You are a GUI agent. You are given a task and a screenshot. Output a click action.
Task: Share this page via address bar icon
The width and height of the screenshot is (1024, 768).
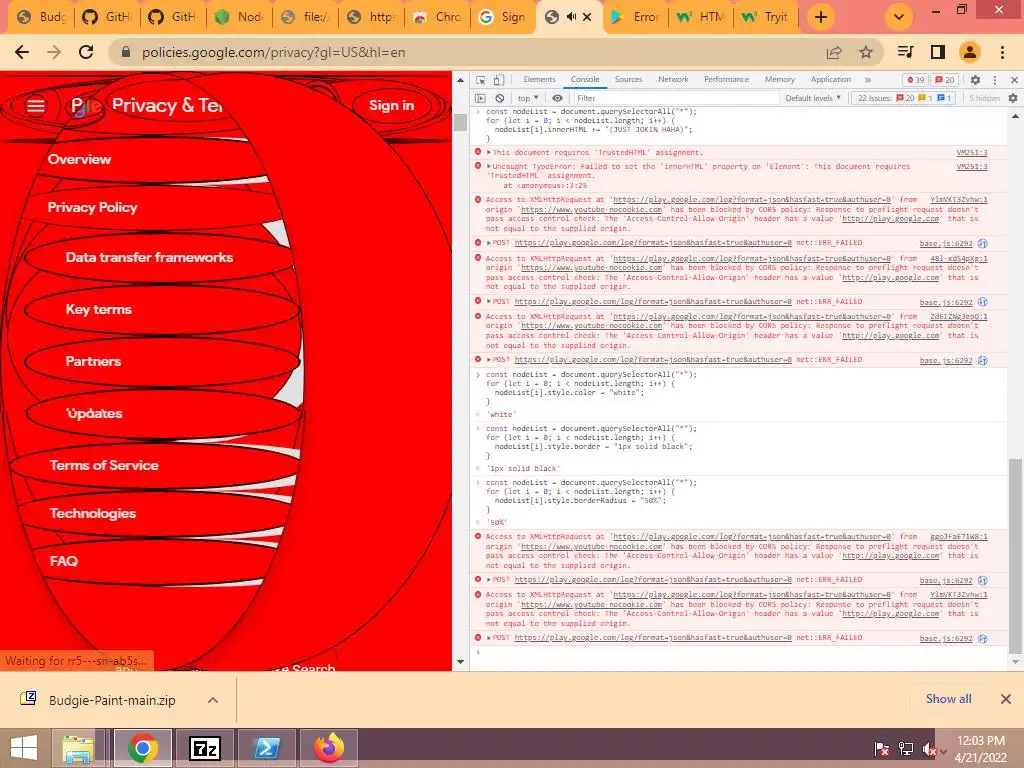coord(834,52)
